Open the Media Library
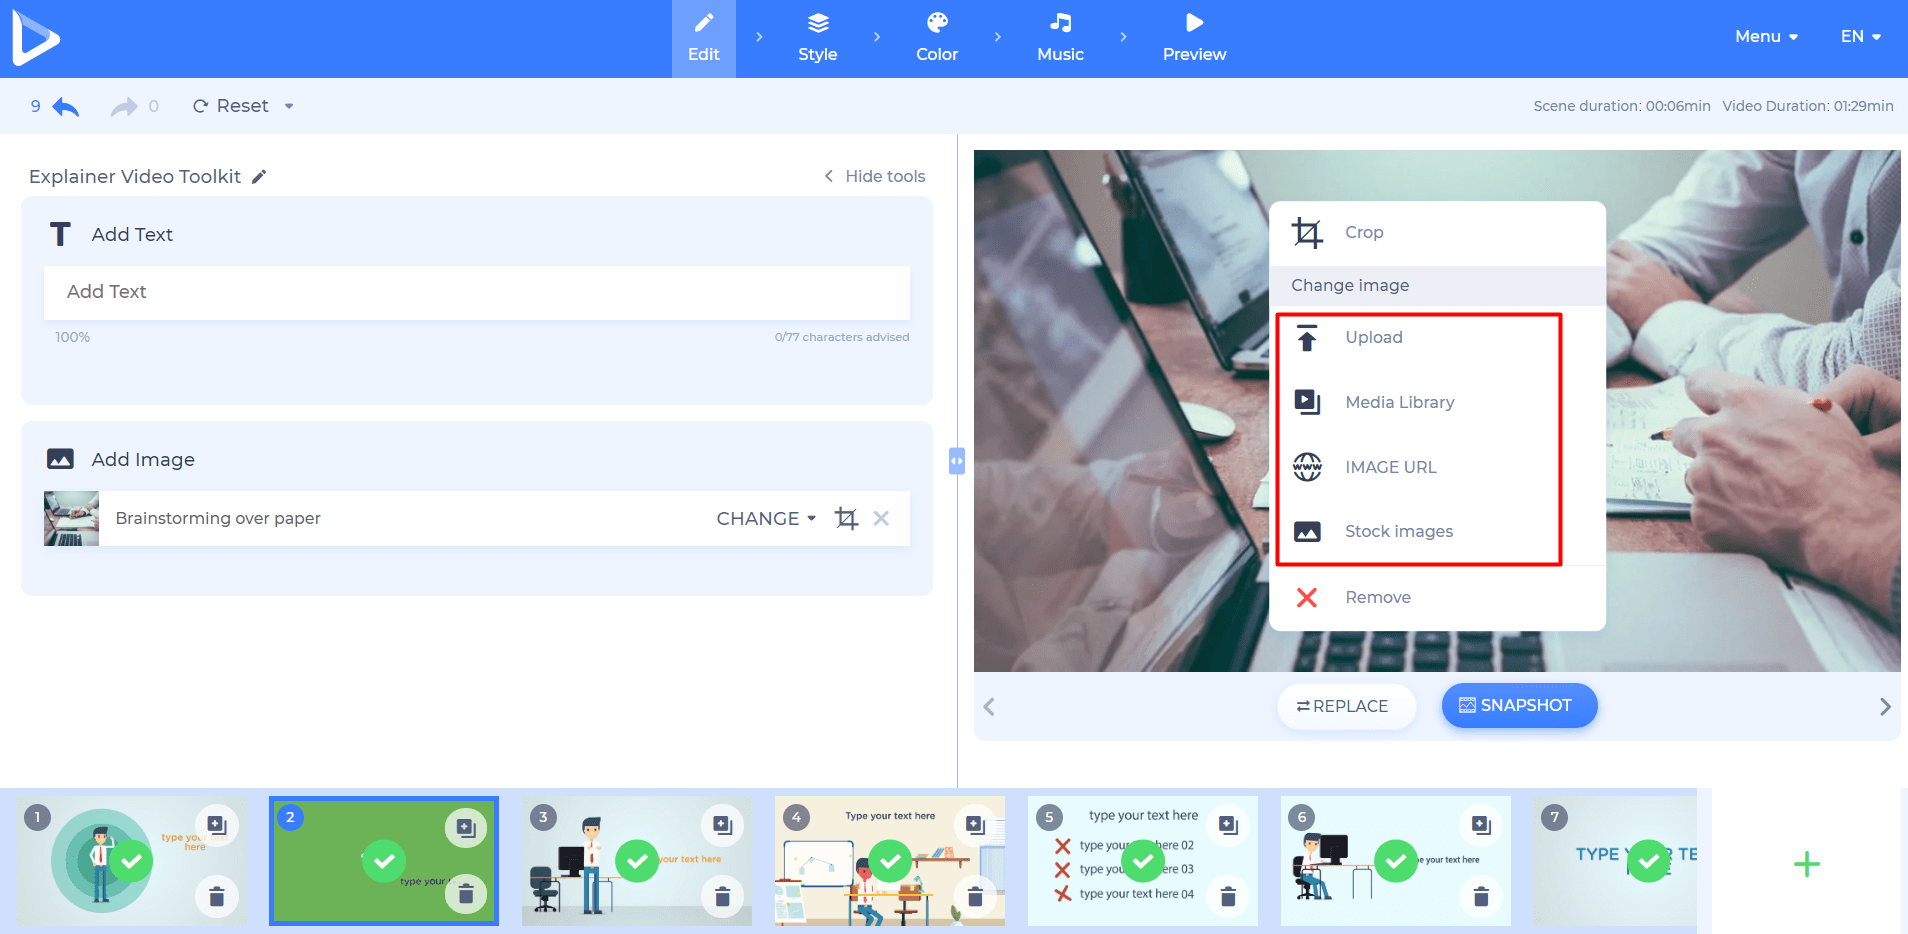 [x=1399, y=402]
